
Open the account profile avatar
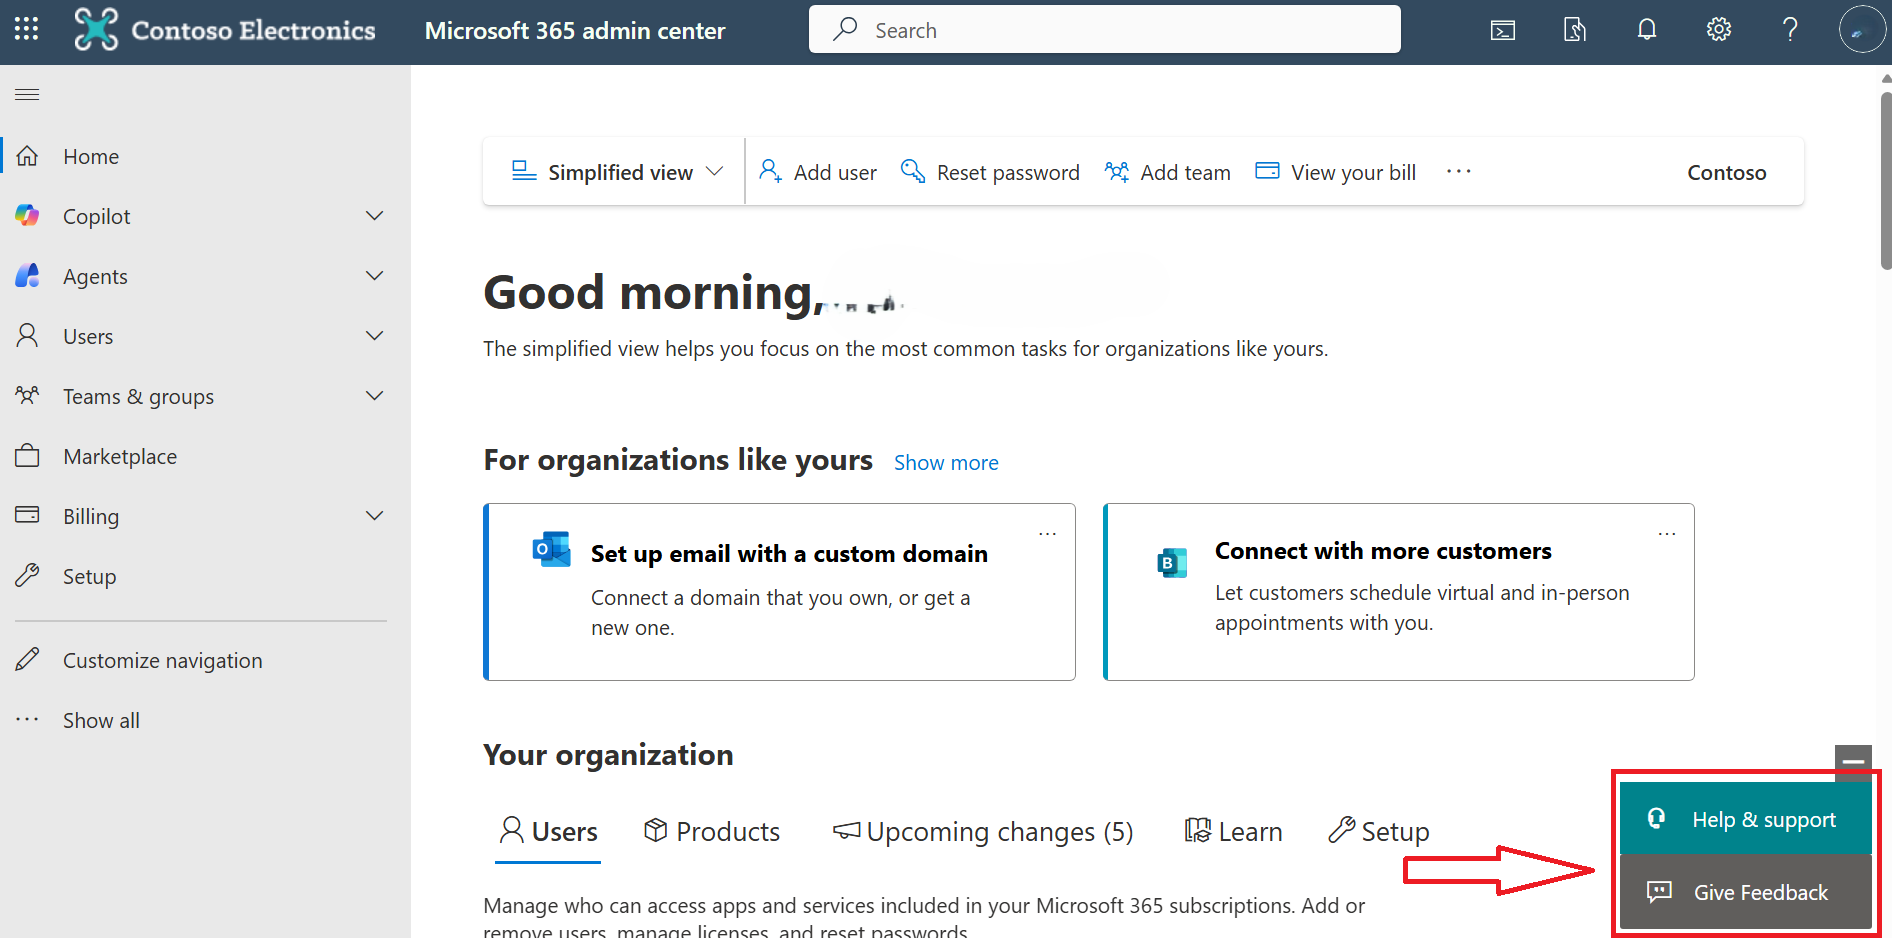(x=1862, y=30)
